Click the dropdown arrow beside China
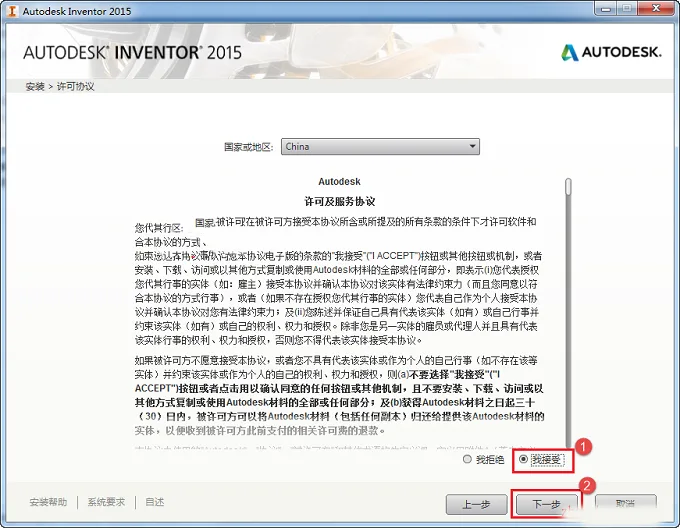This screenshot has width=680, height=528. pos(473,147)
